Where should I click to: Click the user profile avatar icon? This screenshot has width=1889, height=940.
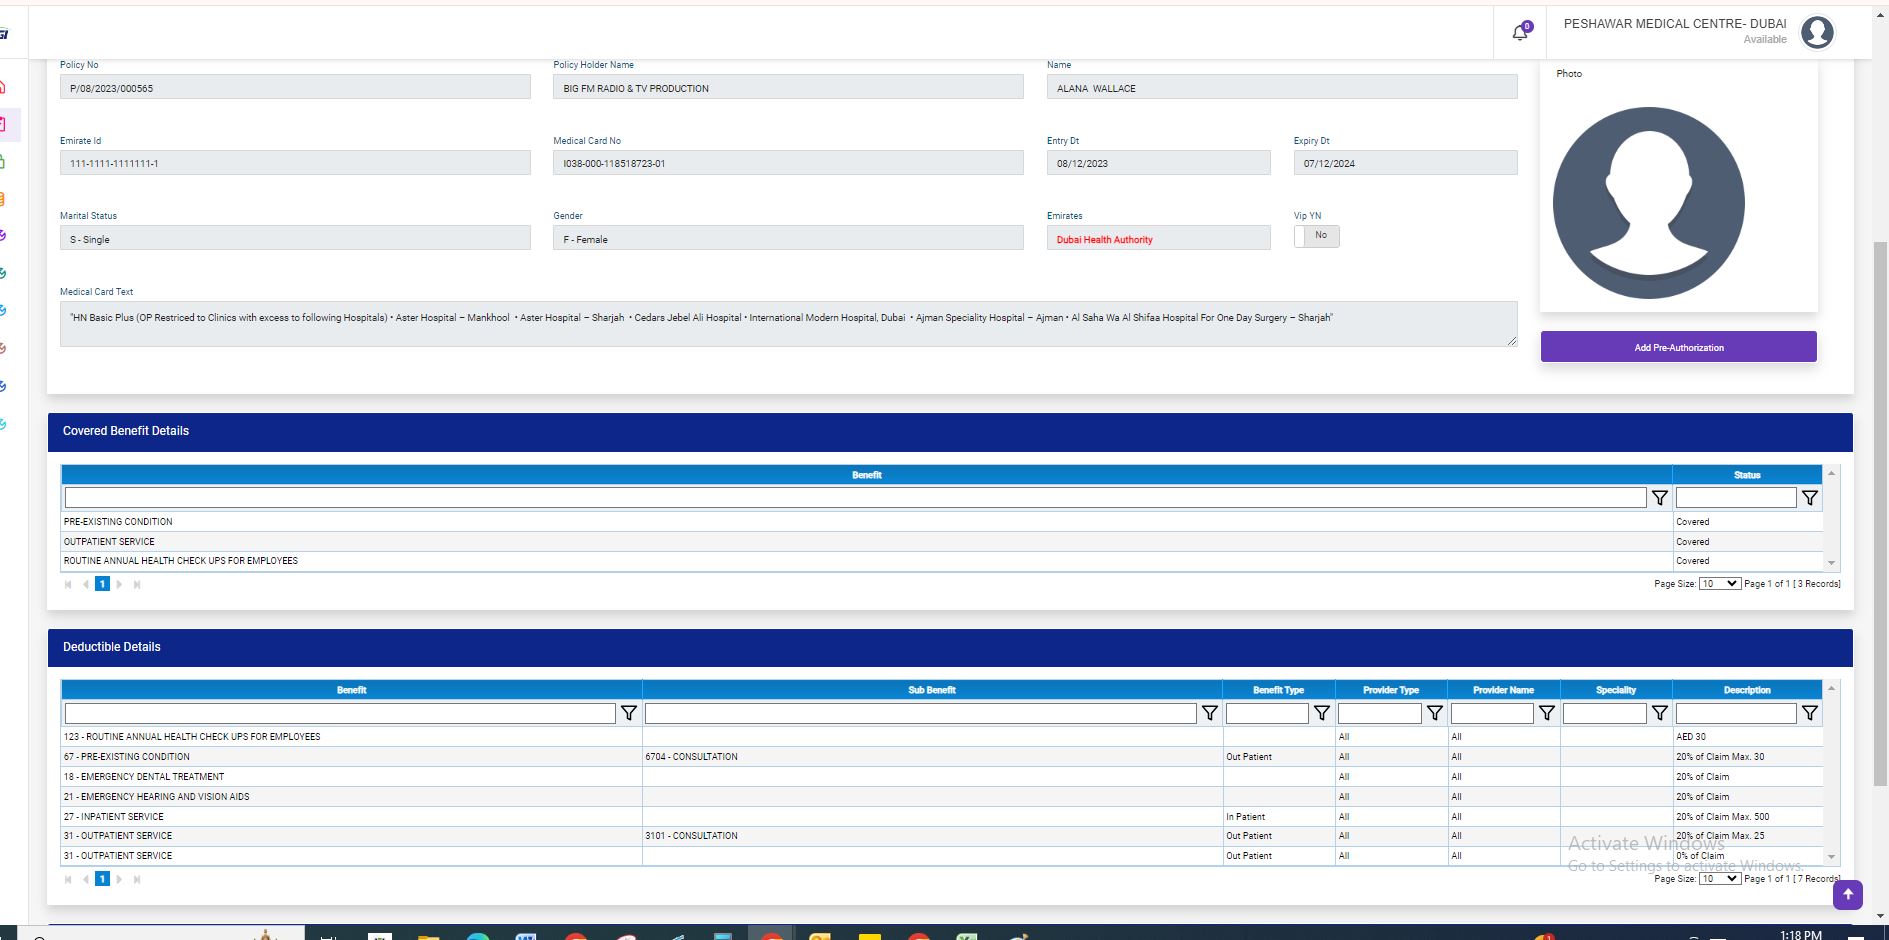[1816, 32]
